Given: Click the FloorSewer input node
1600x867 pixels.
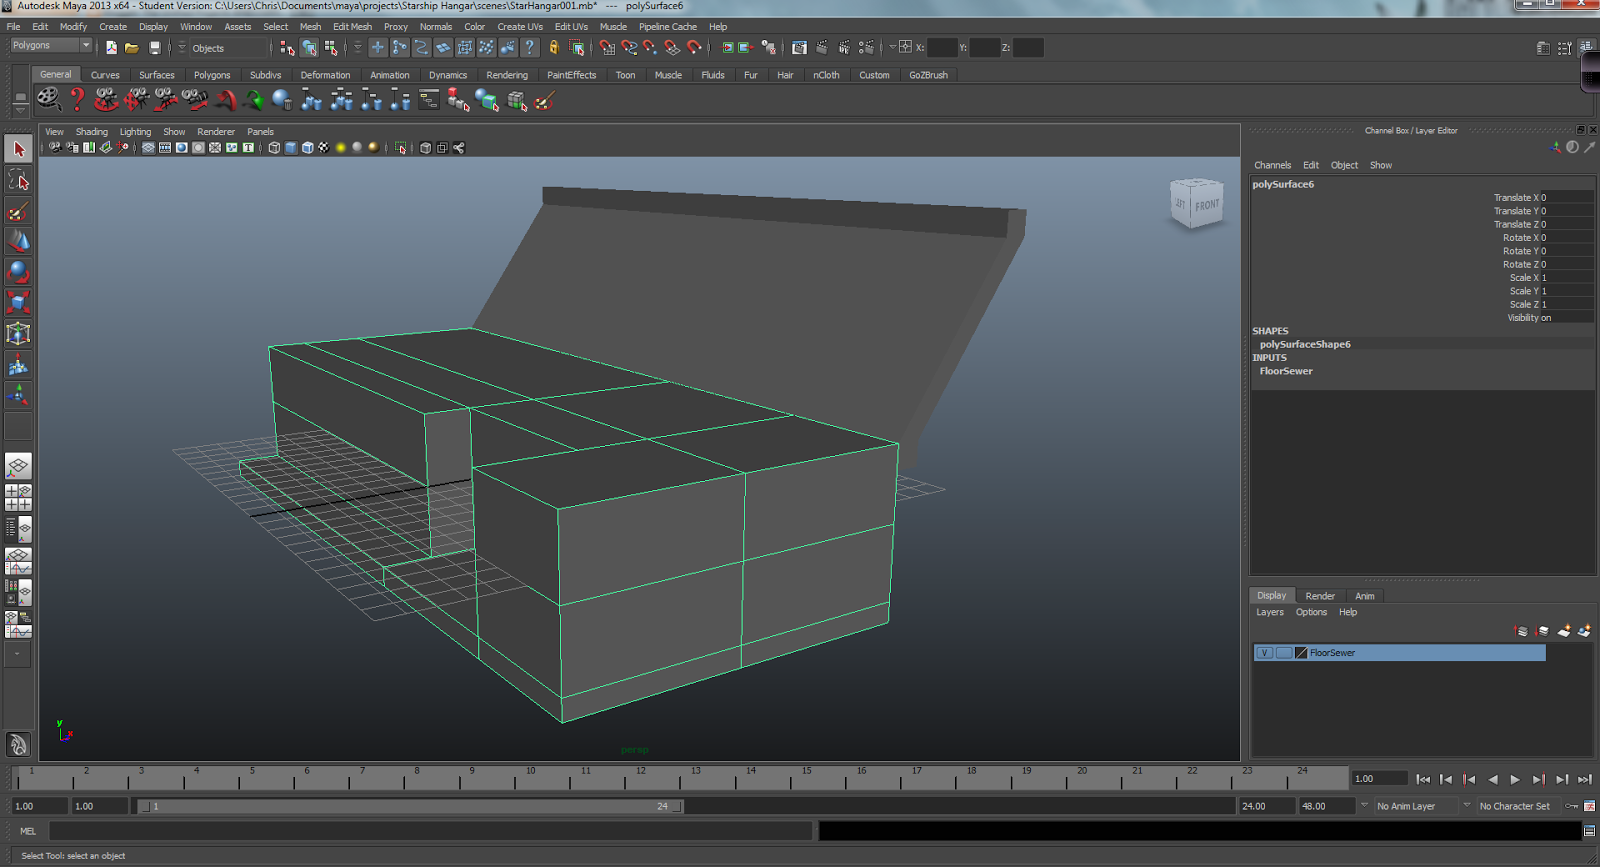Looking at the screenshot, I should point(1286,371).
